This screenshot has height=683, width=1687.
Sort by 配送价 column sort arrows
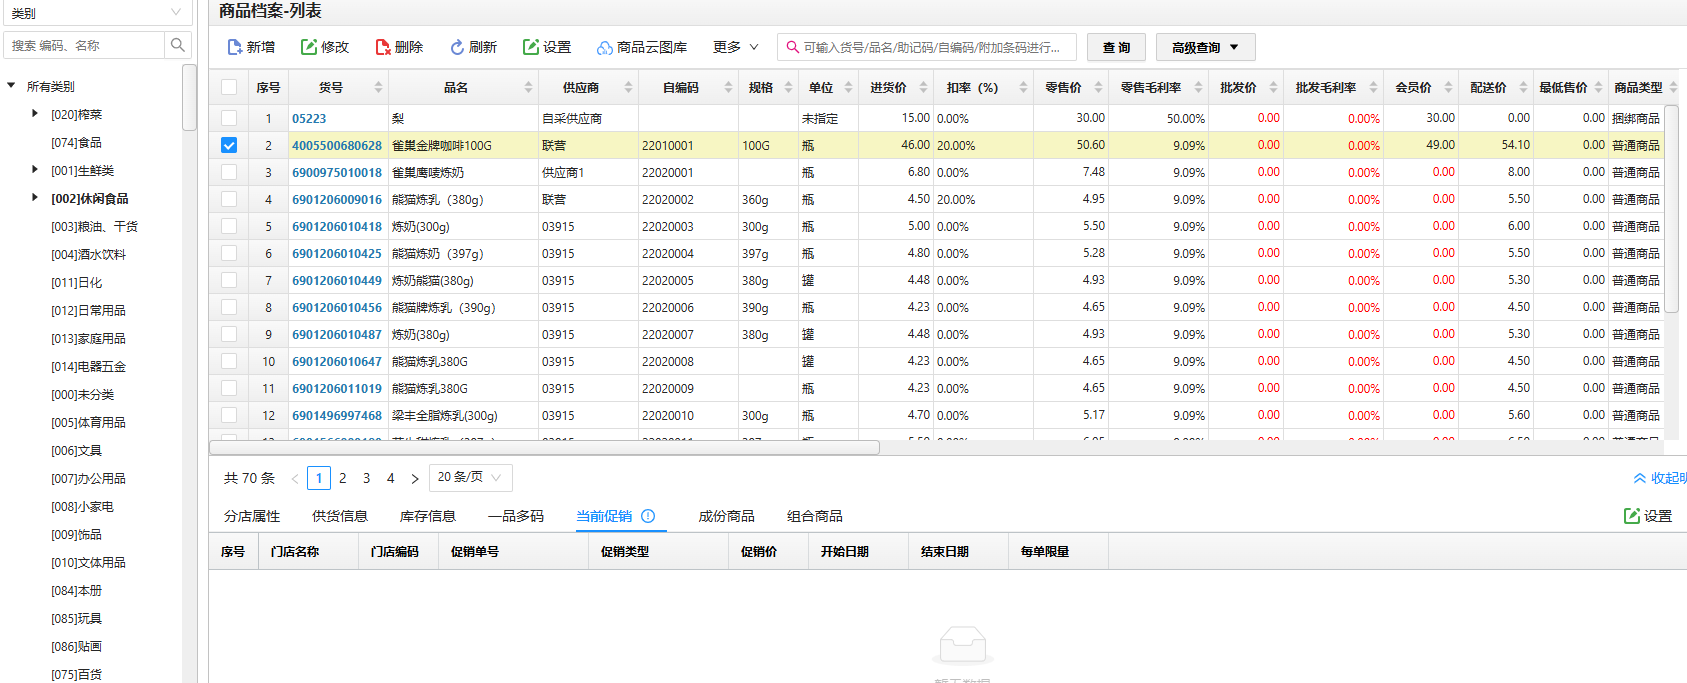tap(1523, 87)
